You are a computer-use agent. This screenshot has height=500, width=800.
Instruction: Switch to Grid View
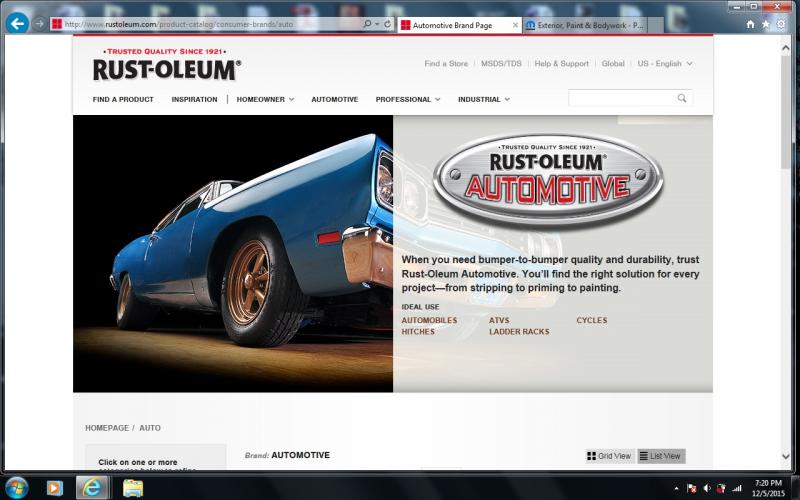(x=609, y=456)
